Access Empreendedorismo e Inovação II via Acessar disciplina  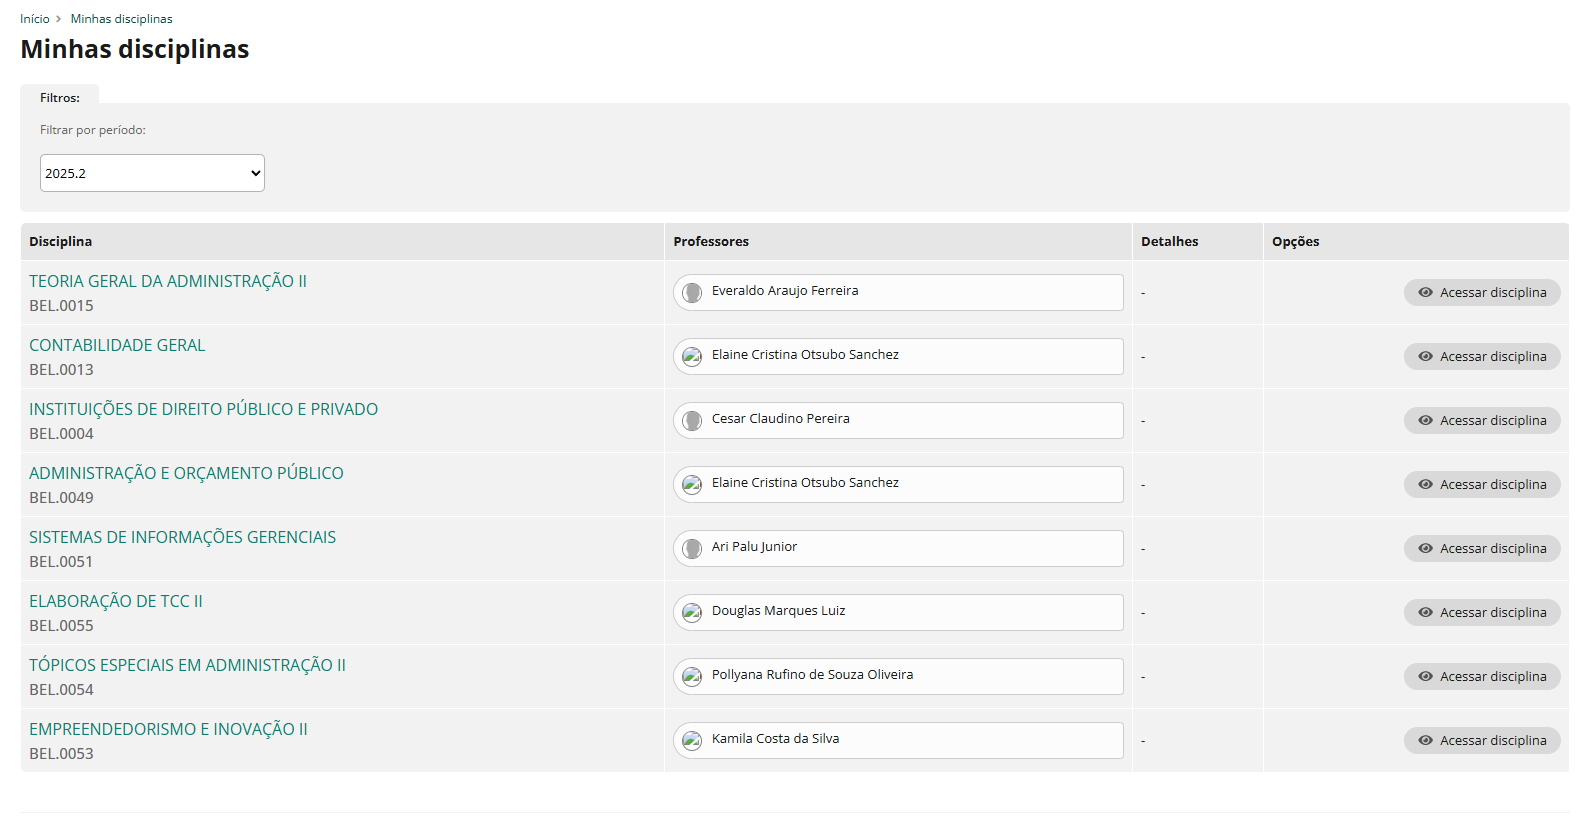[1481, 741]
